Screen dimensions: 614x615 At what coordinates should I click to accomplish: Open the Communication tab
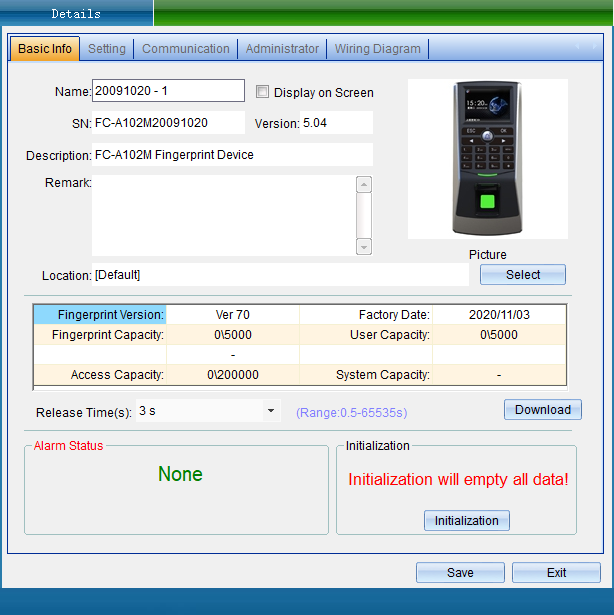pyautogui.click(x=185, y=49)
